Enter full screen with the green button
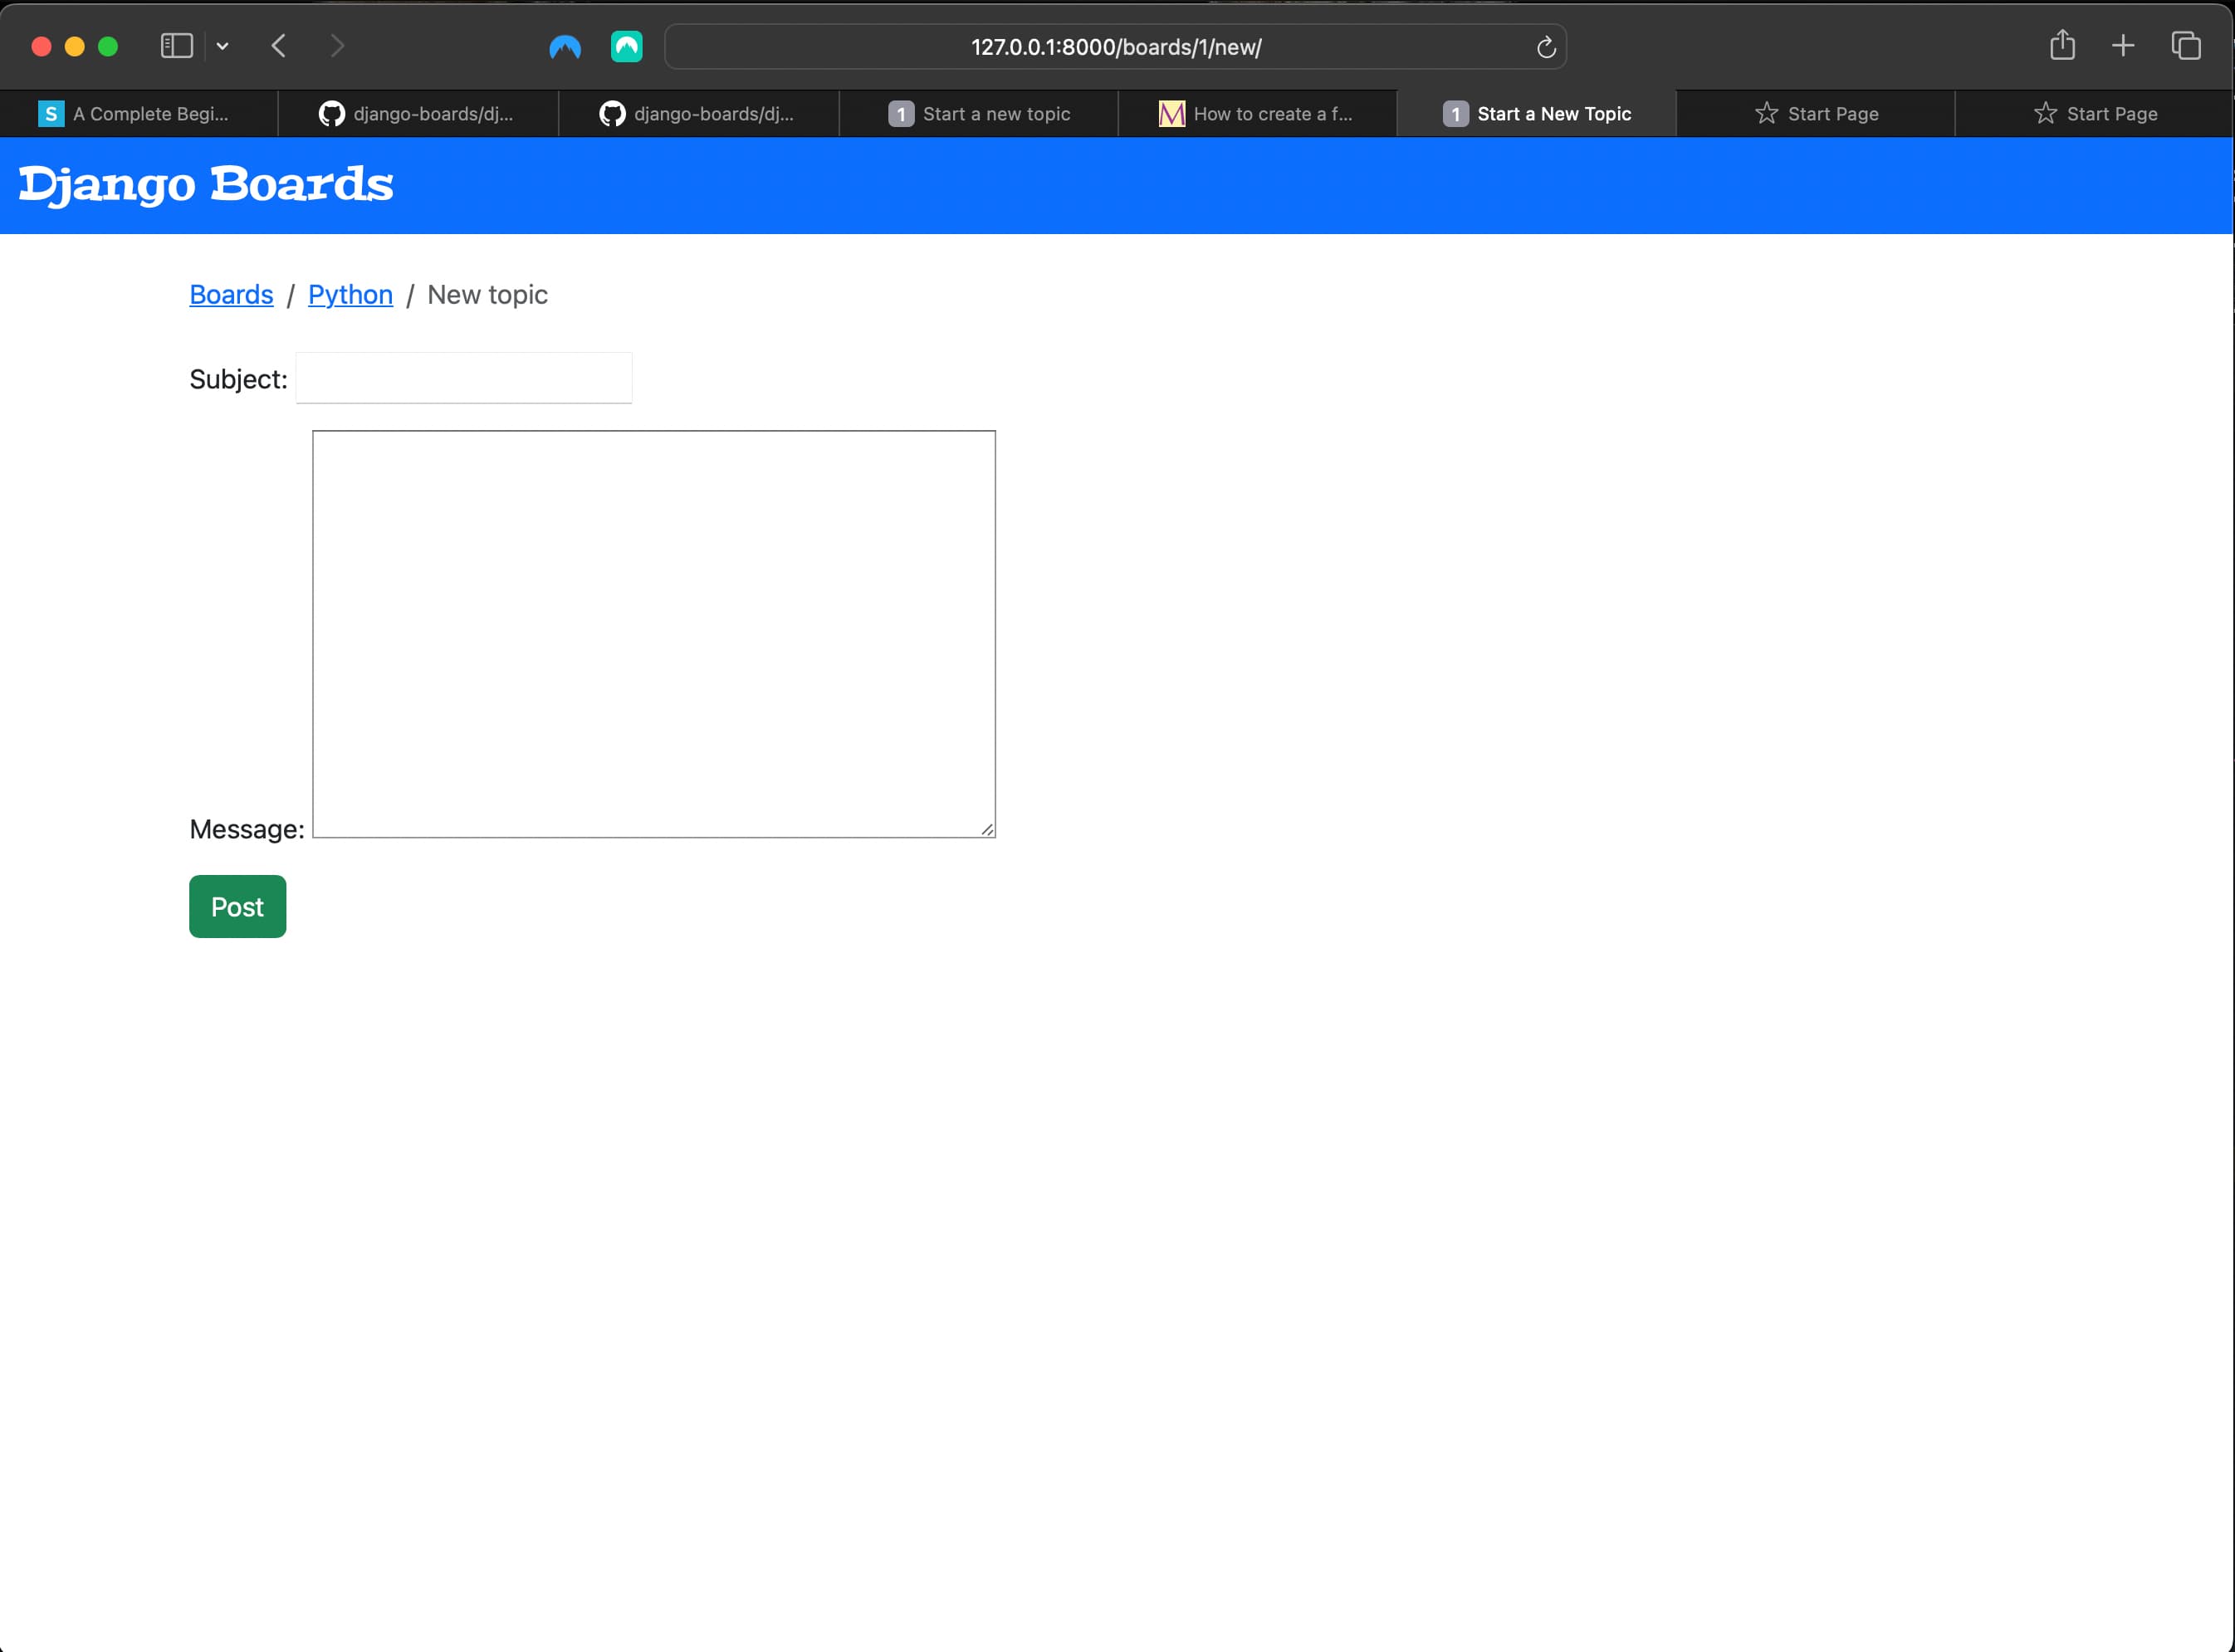This screenshot has width=2235, height=1652. tap(108, 47)
